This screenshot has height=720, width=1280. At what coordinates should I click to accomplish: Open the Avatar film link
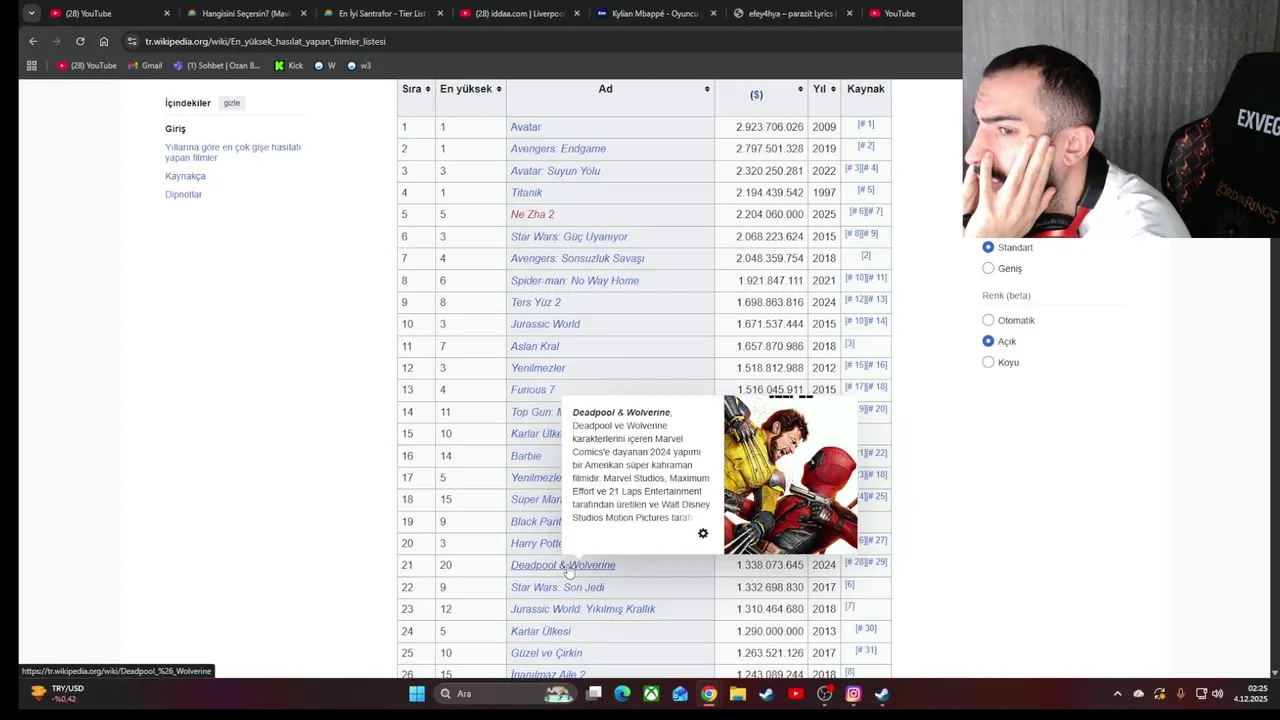click(x=525, y=127)
